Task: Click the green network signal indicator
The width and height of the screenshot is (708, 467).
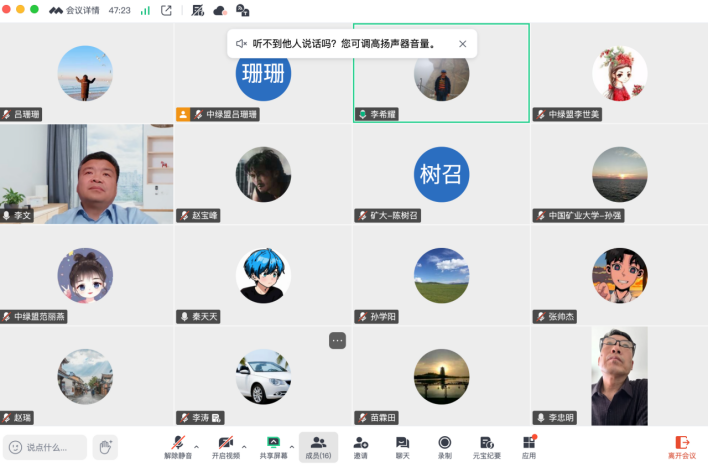Action: (145, 10)
